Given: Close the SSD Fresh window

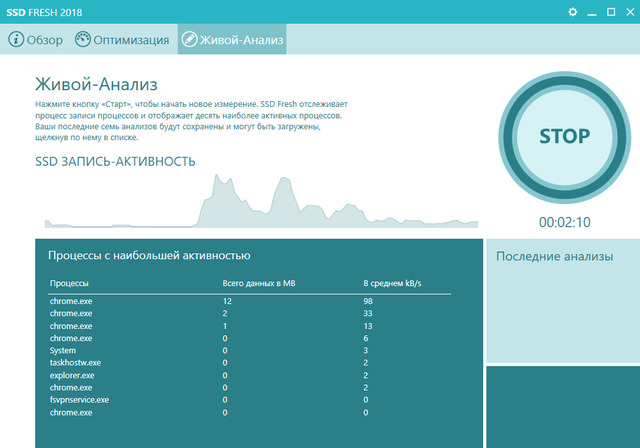Looking at the screenshot, I should pos(626,11).
